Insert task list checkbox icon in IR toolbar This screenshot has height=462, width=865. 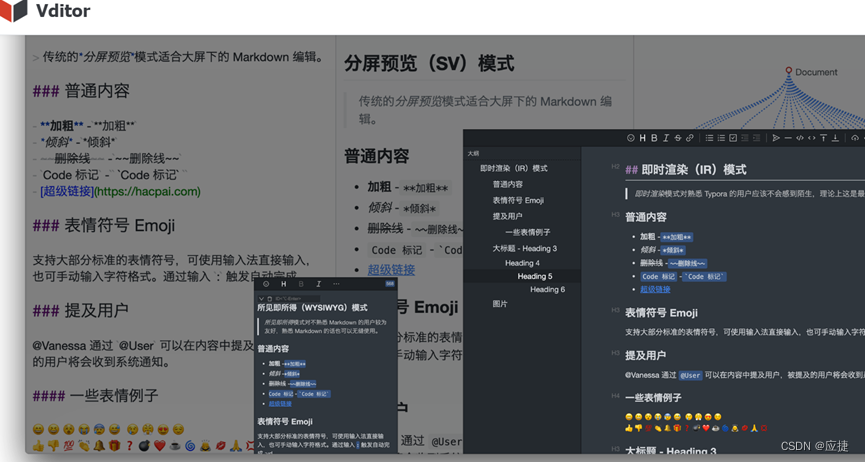(x=733, y=138)
